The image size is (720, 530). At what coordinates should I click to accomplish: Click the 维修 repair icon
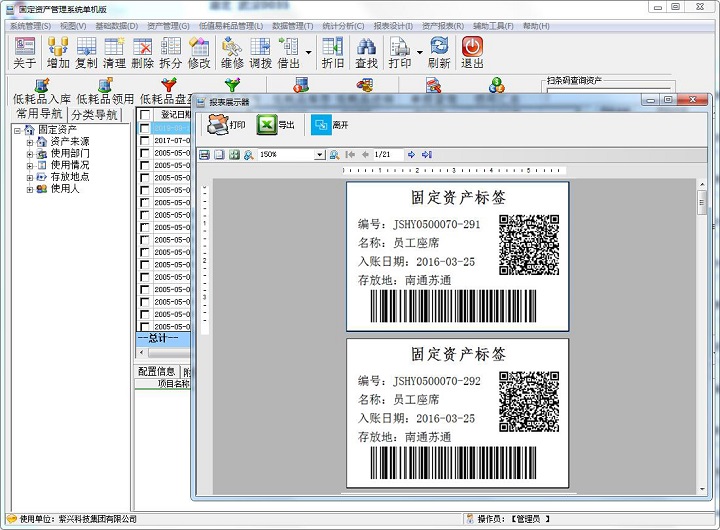(232, 53)
